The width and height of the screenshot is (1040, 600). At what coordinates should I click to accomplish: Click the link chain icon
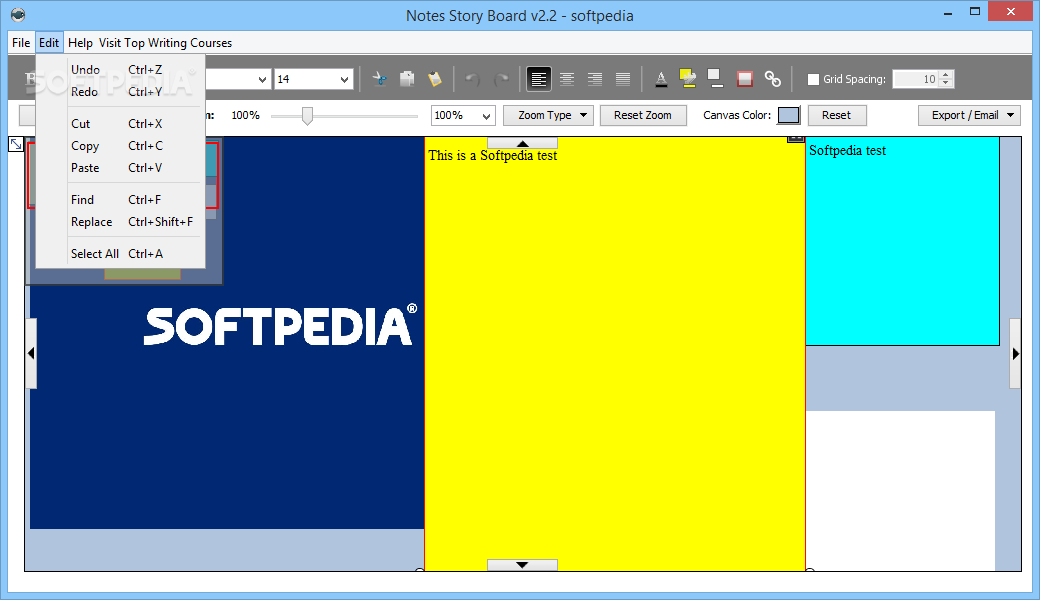(773, 79)
